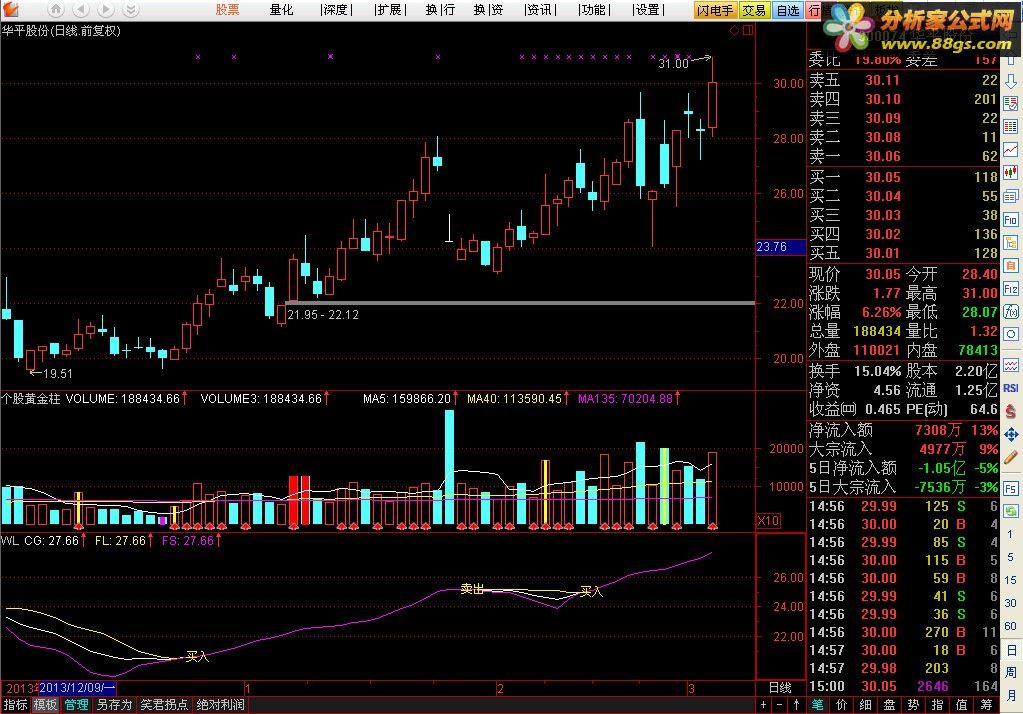This screenshot has width=1023, height=714.
Task: Click the checklist table icon in sidebar
Action: coord(1011,103)
